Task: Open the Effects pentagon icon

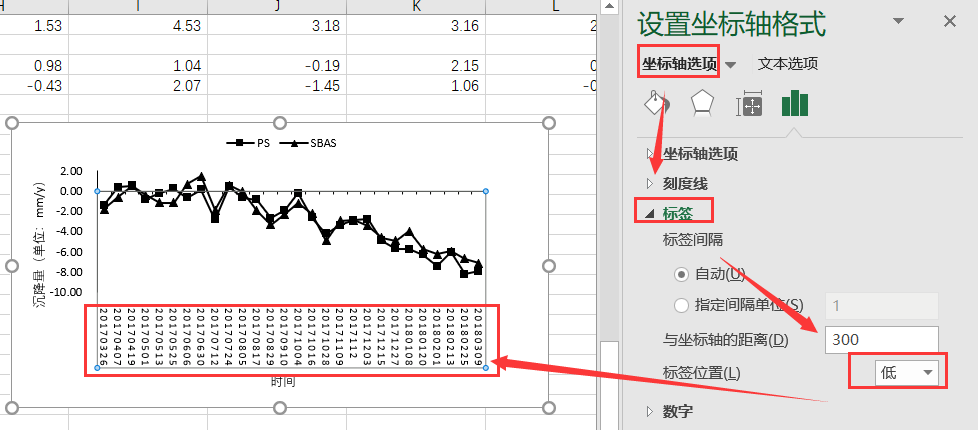Action: (702, 104)
